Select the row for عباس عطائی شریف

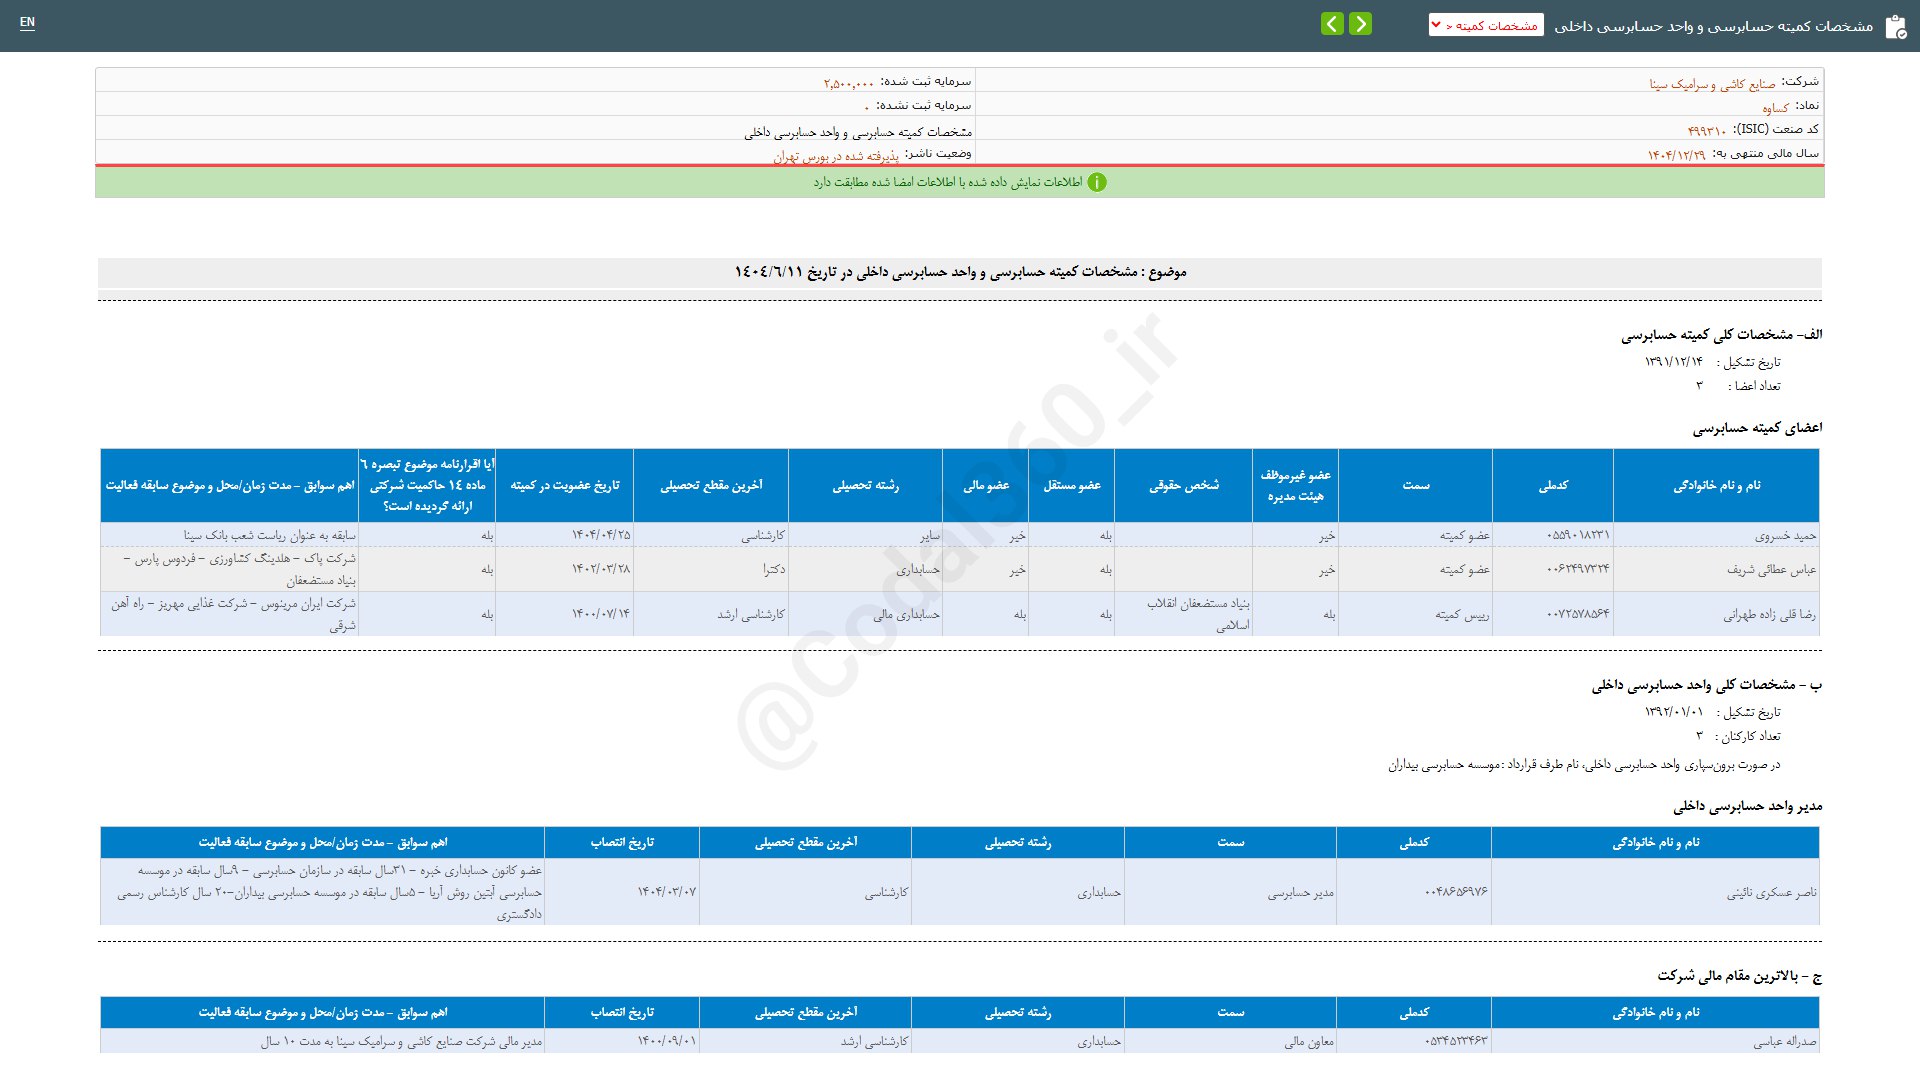click(1771, 569)
